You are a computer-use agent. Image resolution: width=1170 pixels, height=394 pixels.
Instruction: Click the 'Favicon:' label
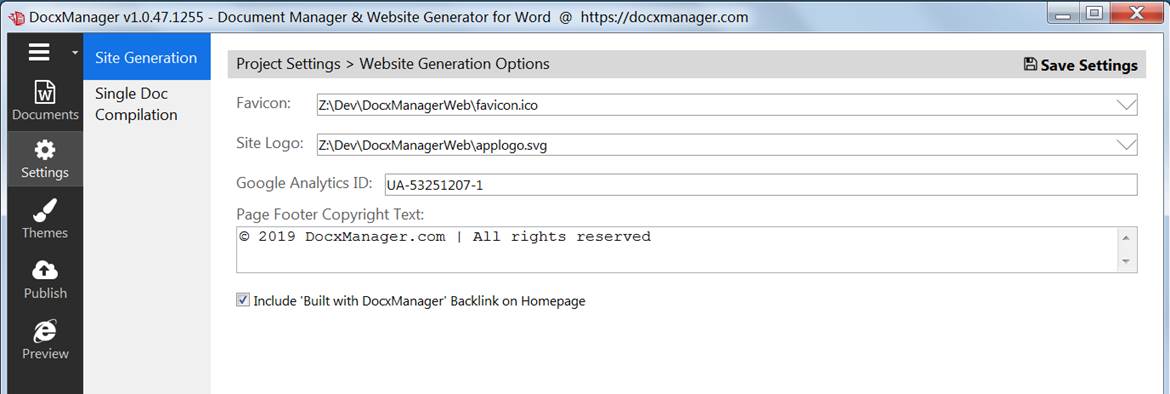click(x=263, y=104)
